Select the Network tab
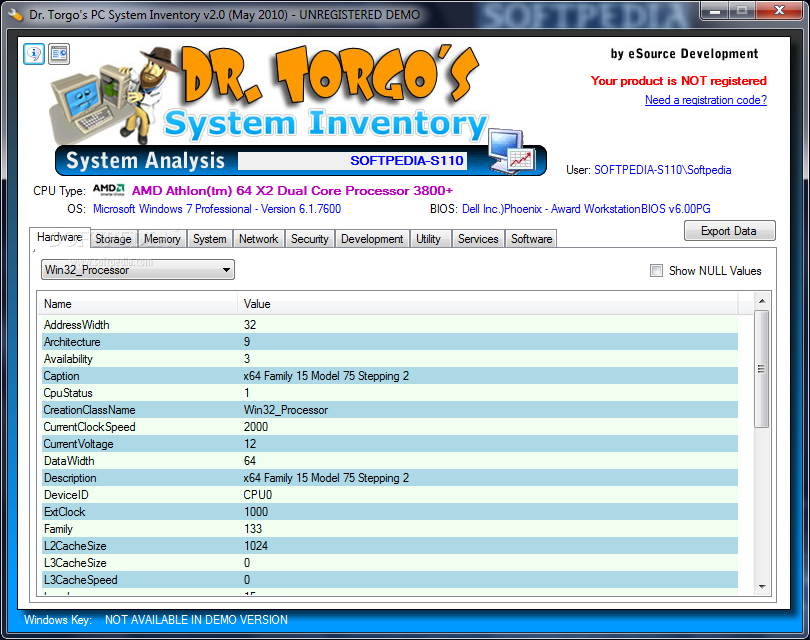 point(259,239)
